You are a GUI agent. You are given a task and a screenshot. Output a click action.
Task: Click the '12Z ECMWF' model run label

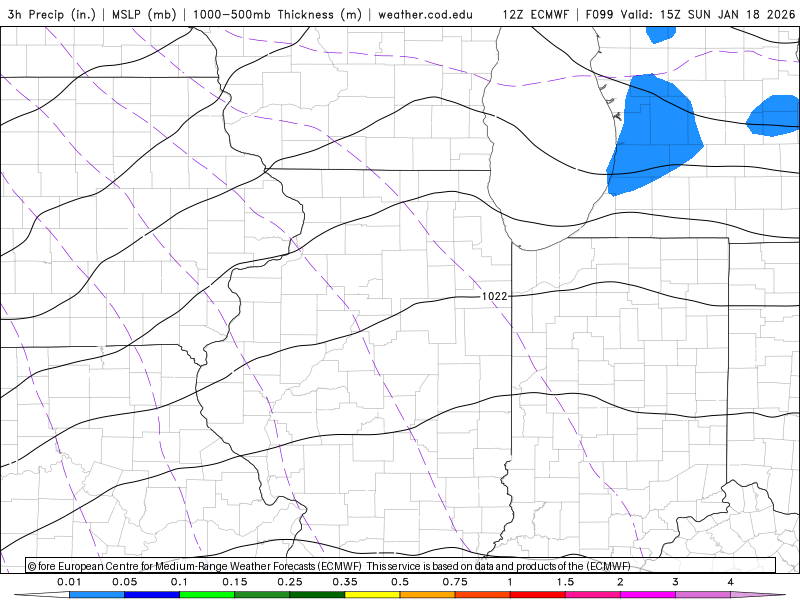pos(535,14)
